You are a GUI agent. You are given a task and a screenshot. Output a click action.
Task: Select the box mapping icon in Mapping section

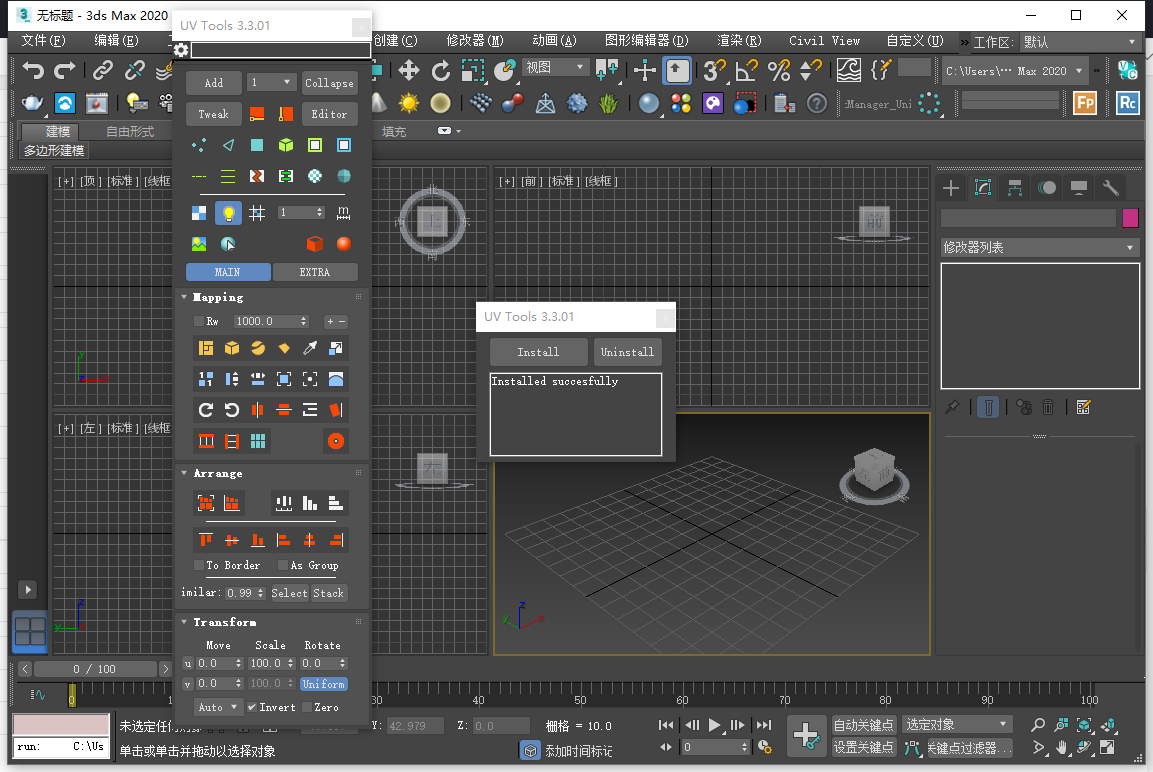[x=230, y=348]
